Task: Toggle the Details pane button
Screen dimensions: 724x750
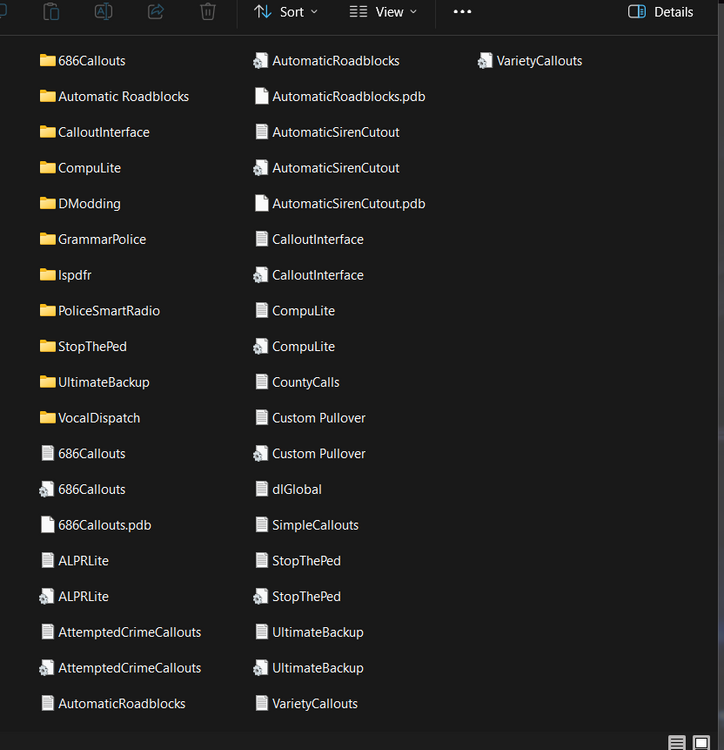Action: tap(660, 12)
